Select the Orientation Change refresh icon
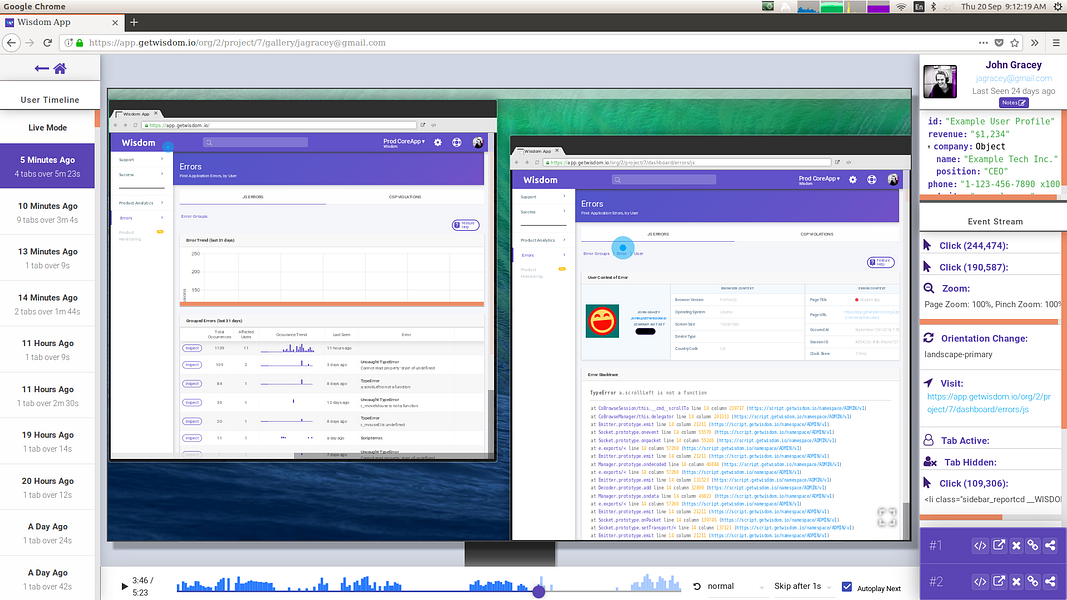This screenshot has height=600, width=1067. pyautogui.click(x=928, y=337)
